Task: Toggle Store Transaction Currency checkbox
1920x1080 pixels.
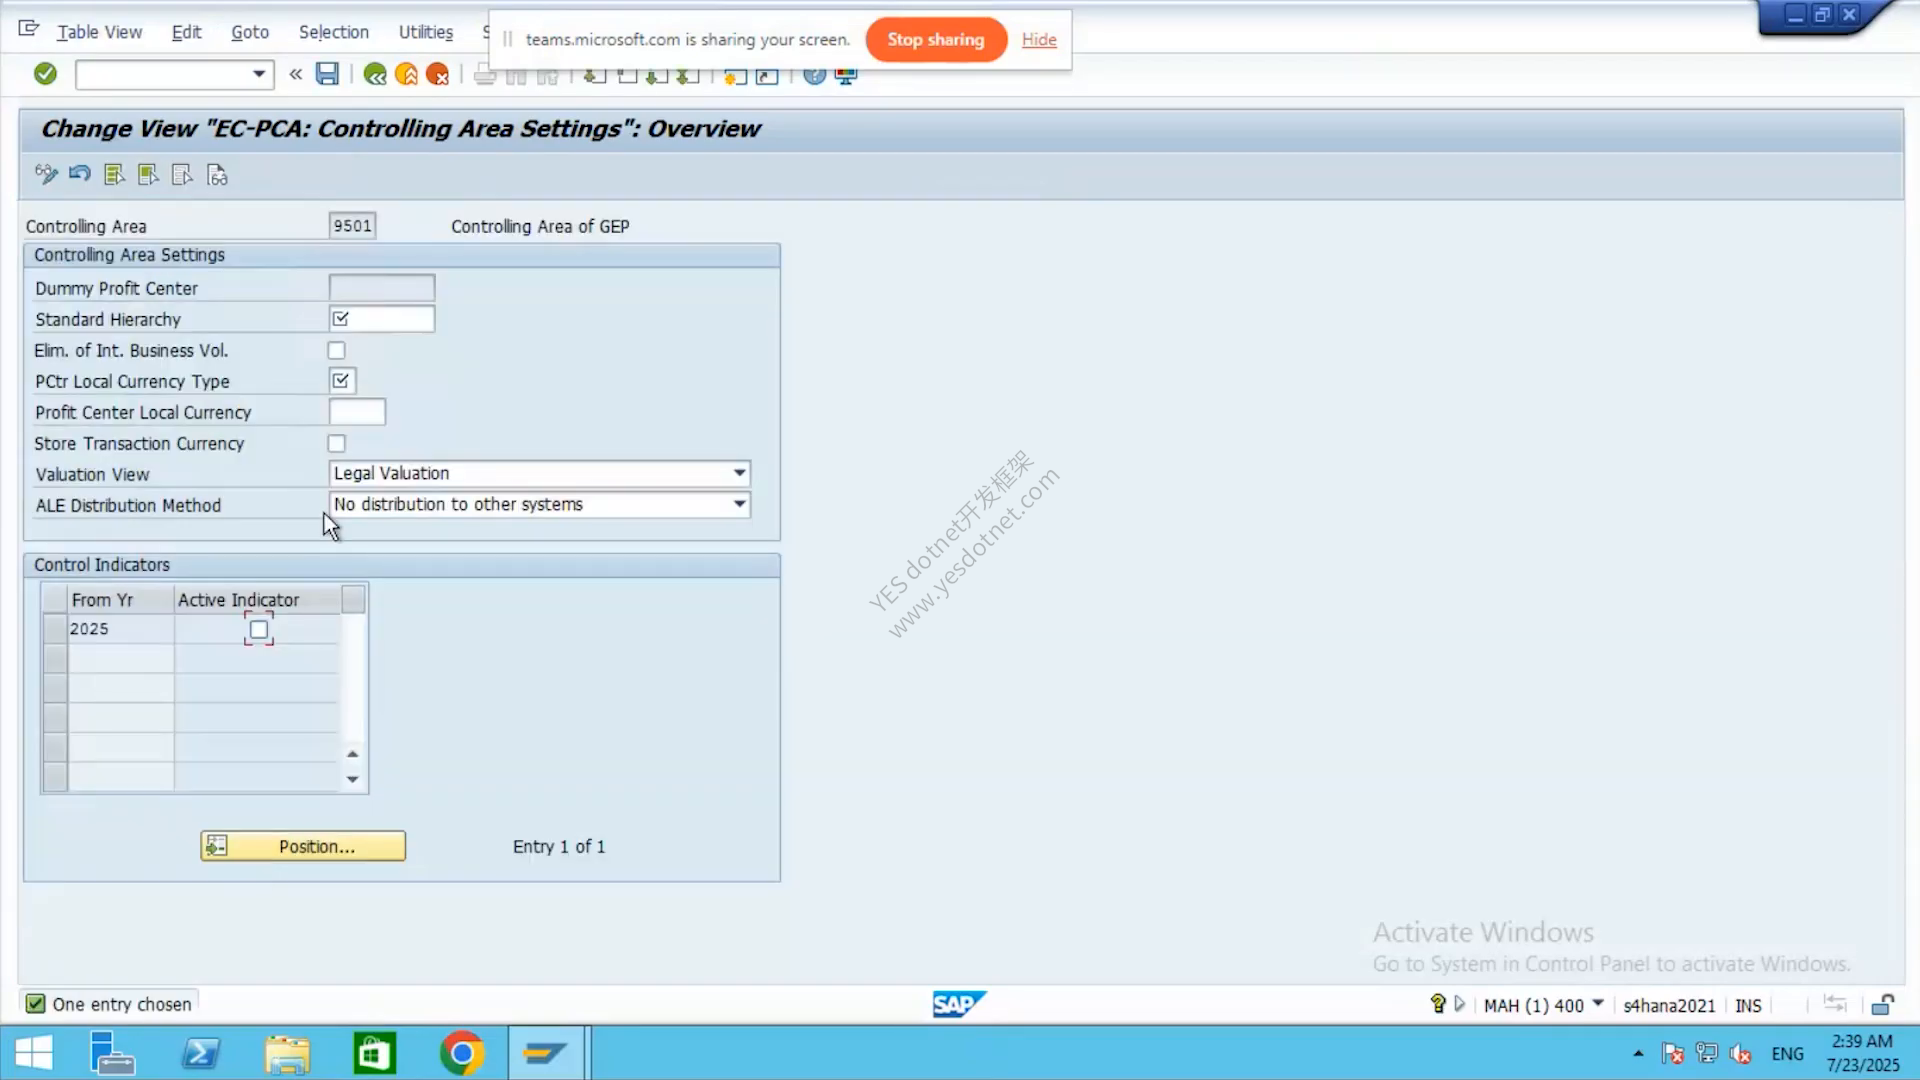Action: coord(337,444)
